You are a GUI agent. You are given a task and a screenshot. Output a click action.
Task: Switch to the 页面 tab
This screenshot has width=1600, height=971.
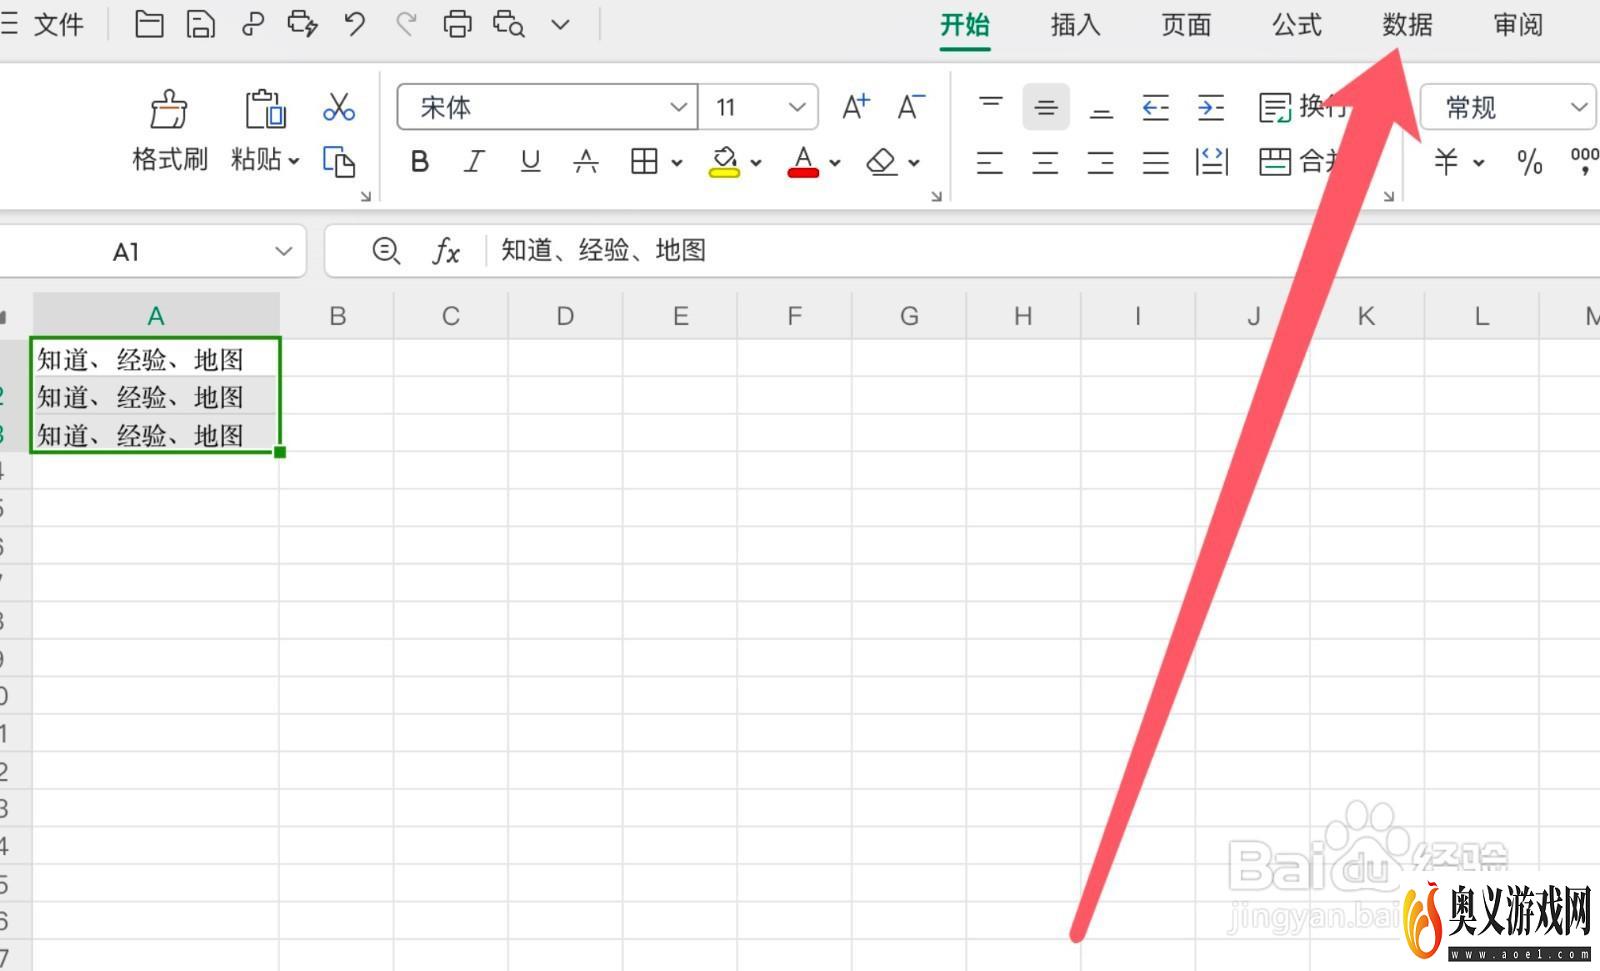point(1186,25)
